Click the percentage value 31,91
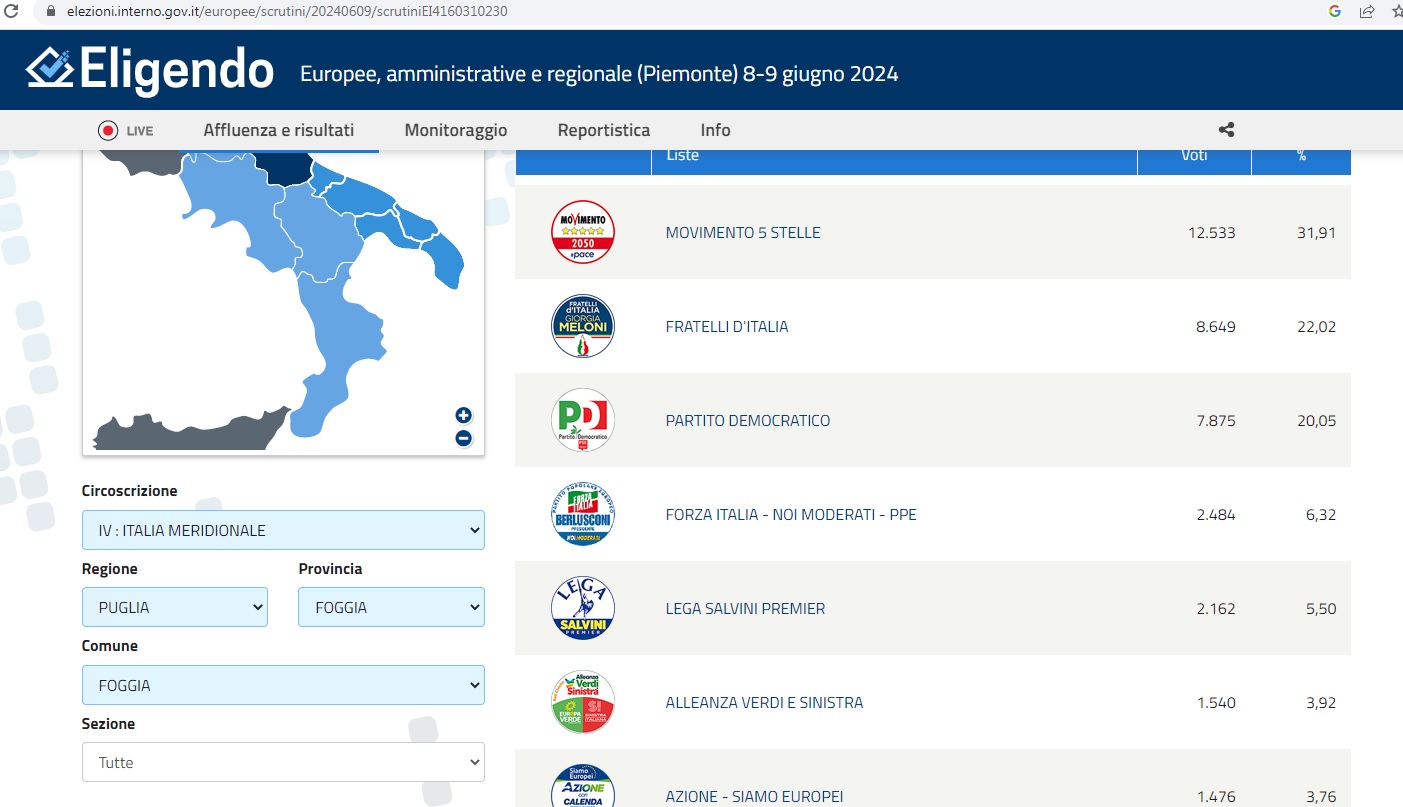The height and width of the screenshot is (807, 1403). coord(1316,232)
